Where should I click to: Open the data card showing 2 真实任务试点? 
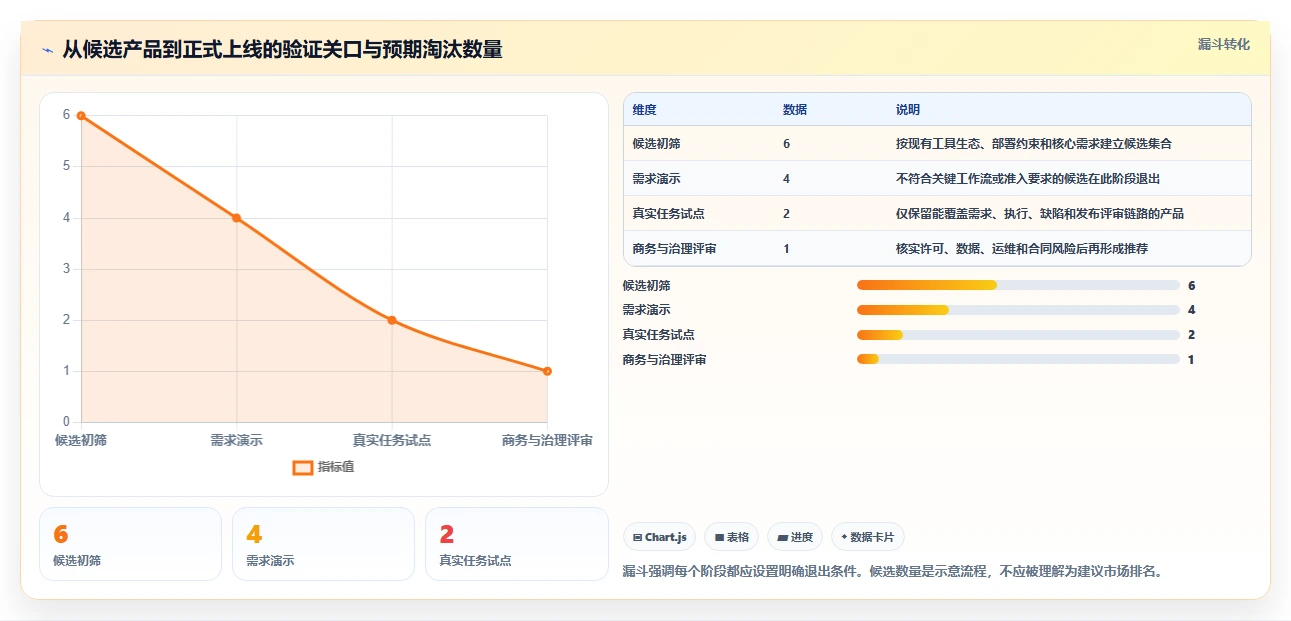click(x=517, y=544)
